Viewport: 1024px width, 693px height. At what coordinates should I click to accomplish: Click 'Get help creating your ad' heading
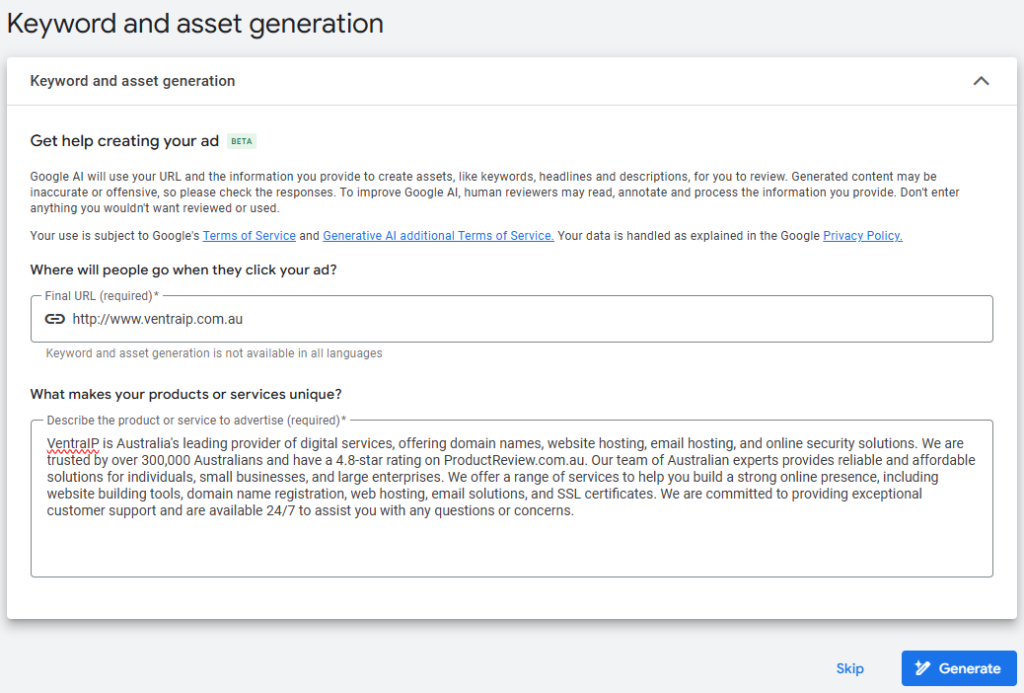pyautogui.click(x=124, y=141)
